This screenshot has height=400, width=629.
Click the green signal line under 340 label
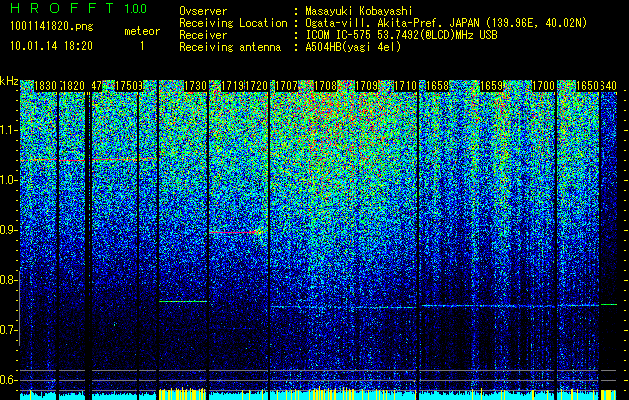(609, 305)
